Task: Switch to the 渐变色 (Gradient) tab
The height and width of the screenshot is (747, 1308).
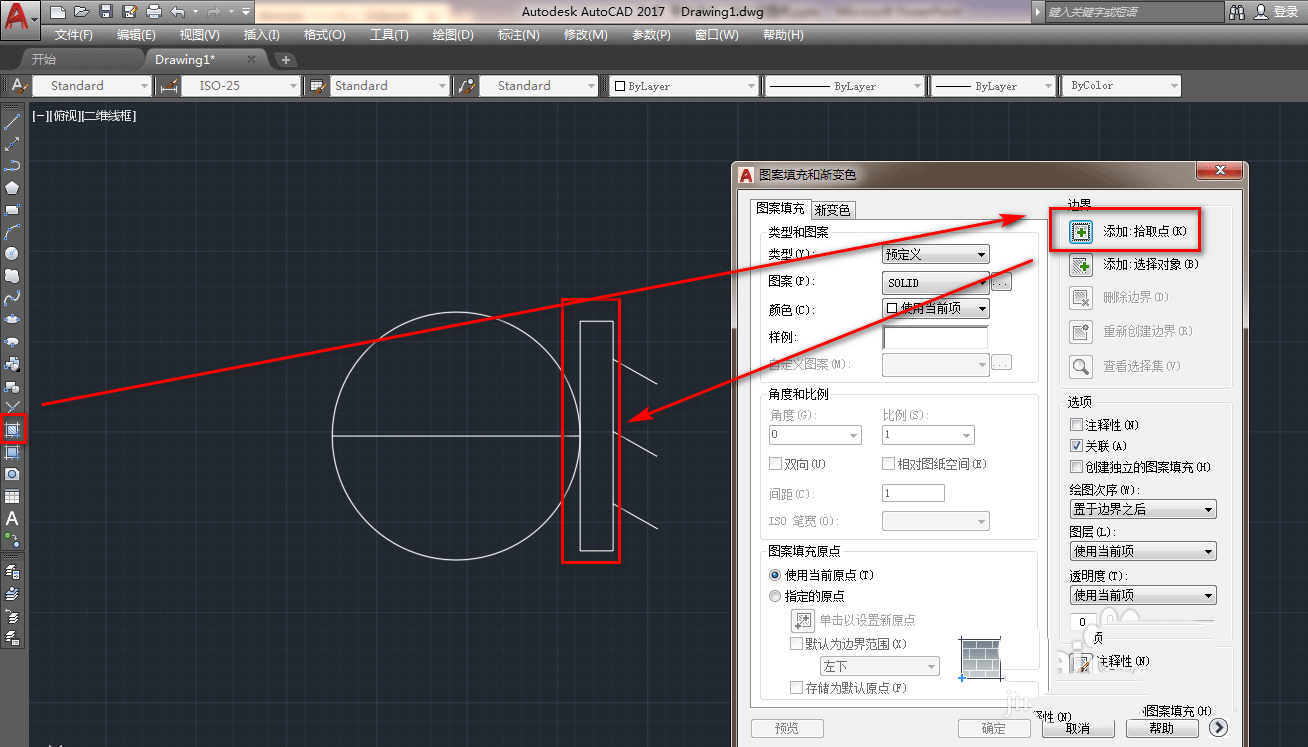Action: [x=832, y=210]
